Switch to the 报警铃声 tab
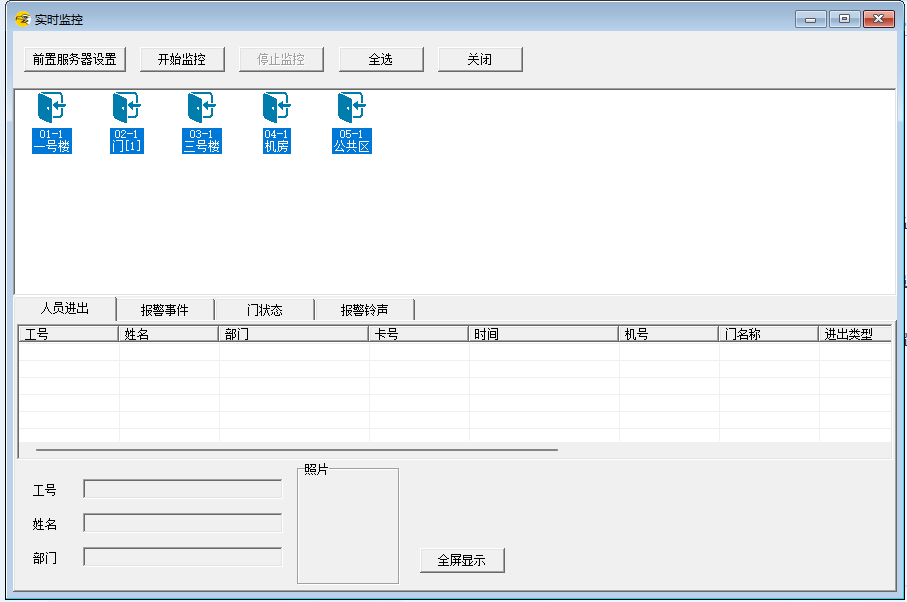Viewport: 907px width, 602px height. coord(364,310)
